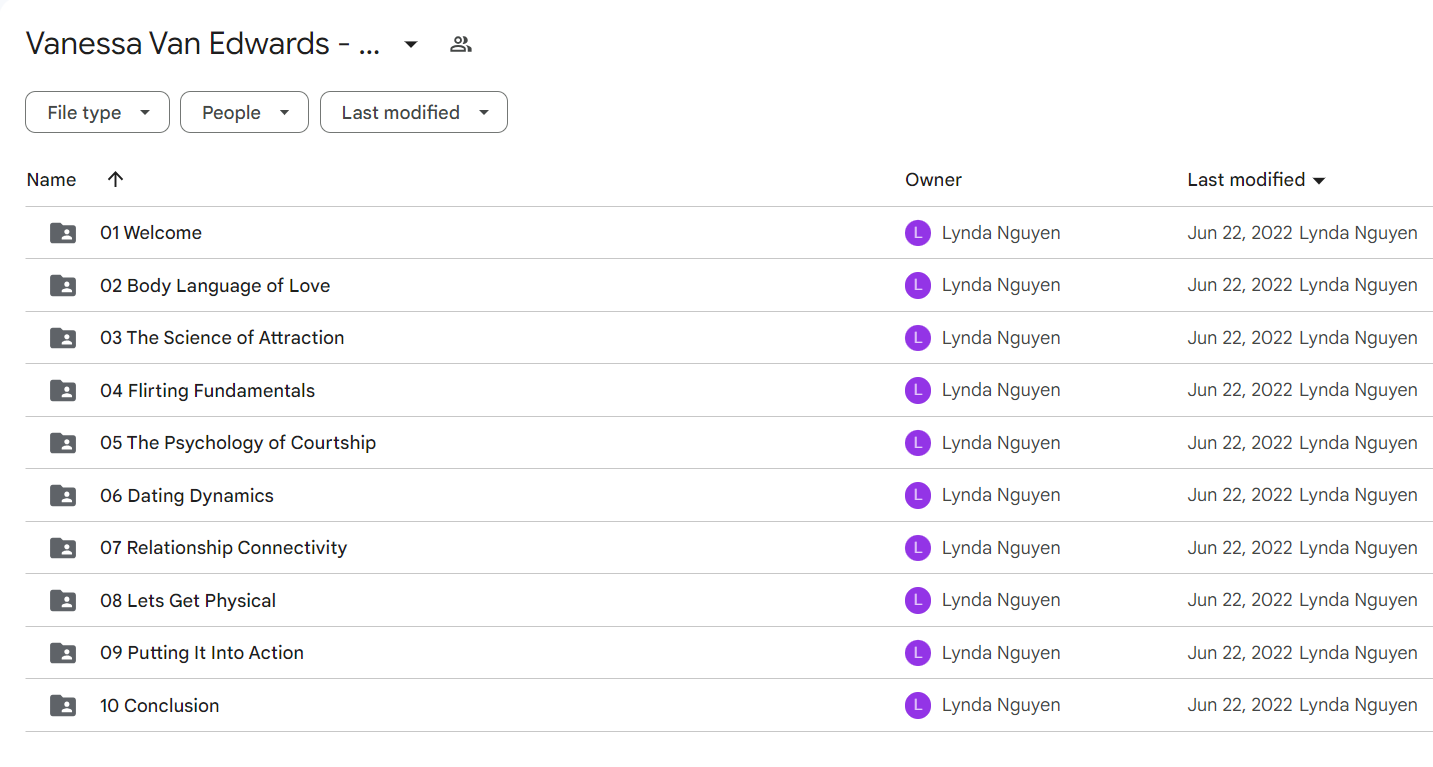
Task: Click shared folder icon for 09 Putting It Into Action
Action: click(x=63, y=653)
